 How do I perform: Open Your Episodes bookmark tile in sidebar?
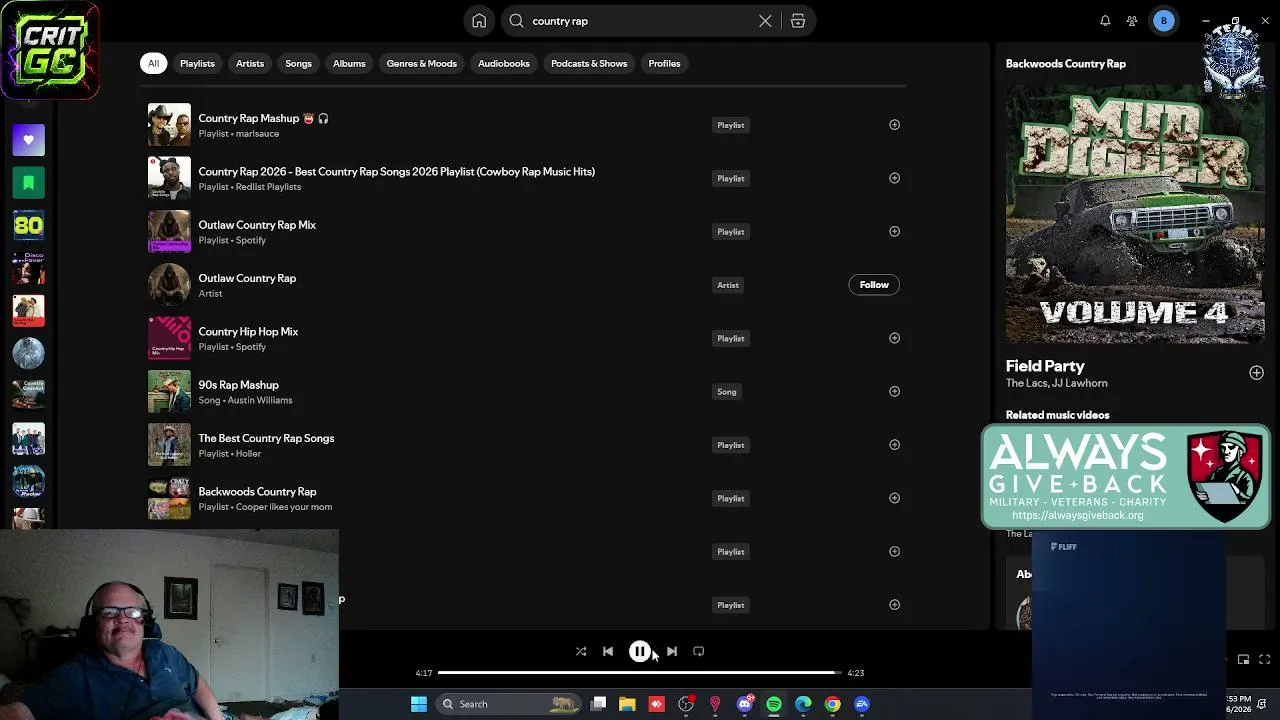tap(28, 183)
